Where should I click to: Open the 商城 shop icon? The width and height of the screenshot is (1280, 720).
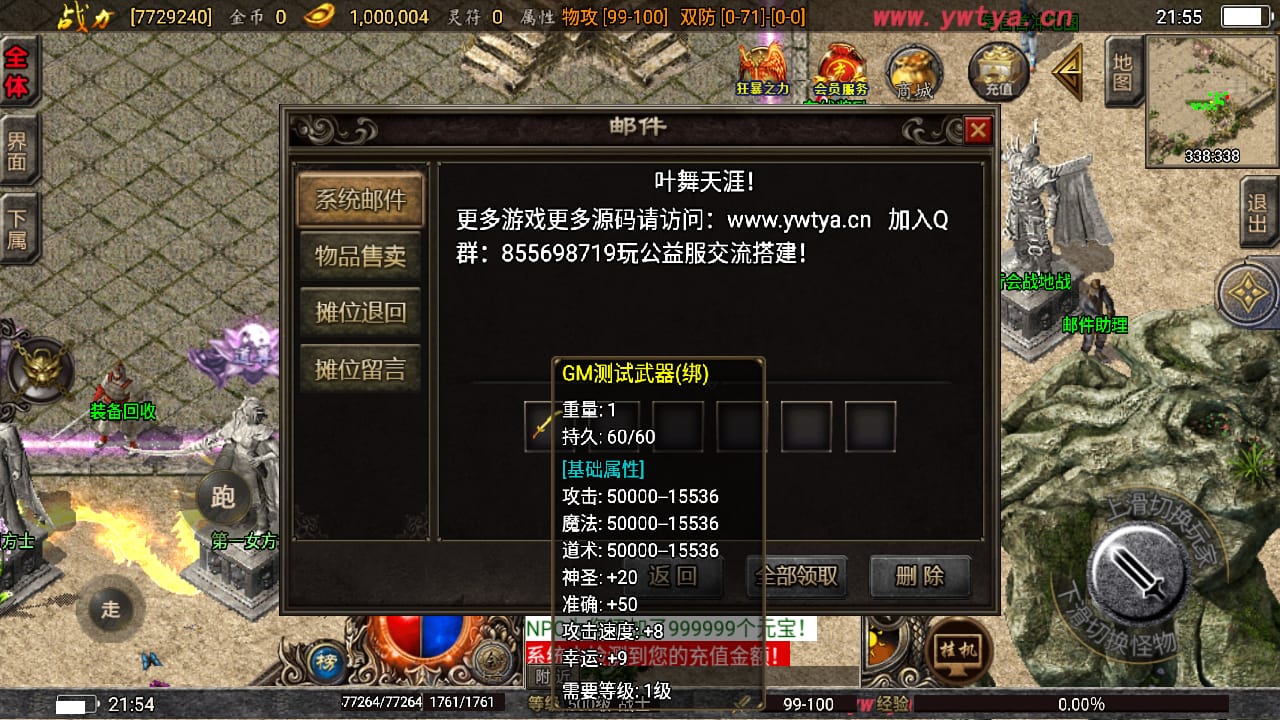click(914, 72)
